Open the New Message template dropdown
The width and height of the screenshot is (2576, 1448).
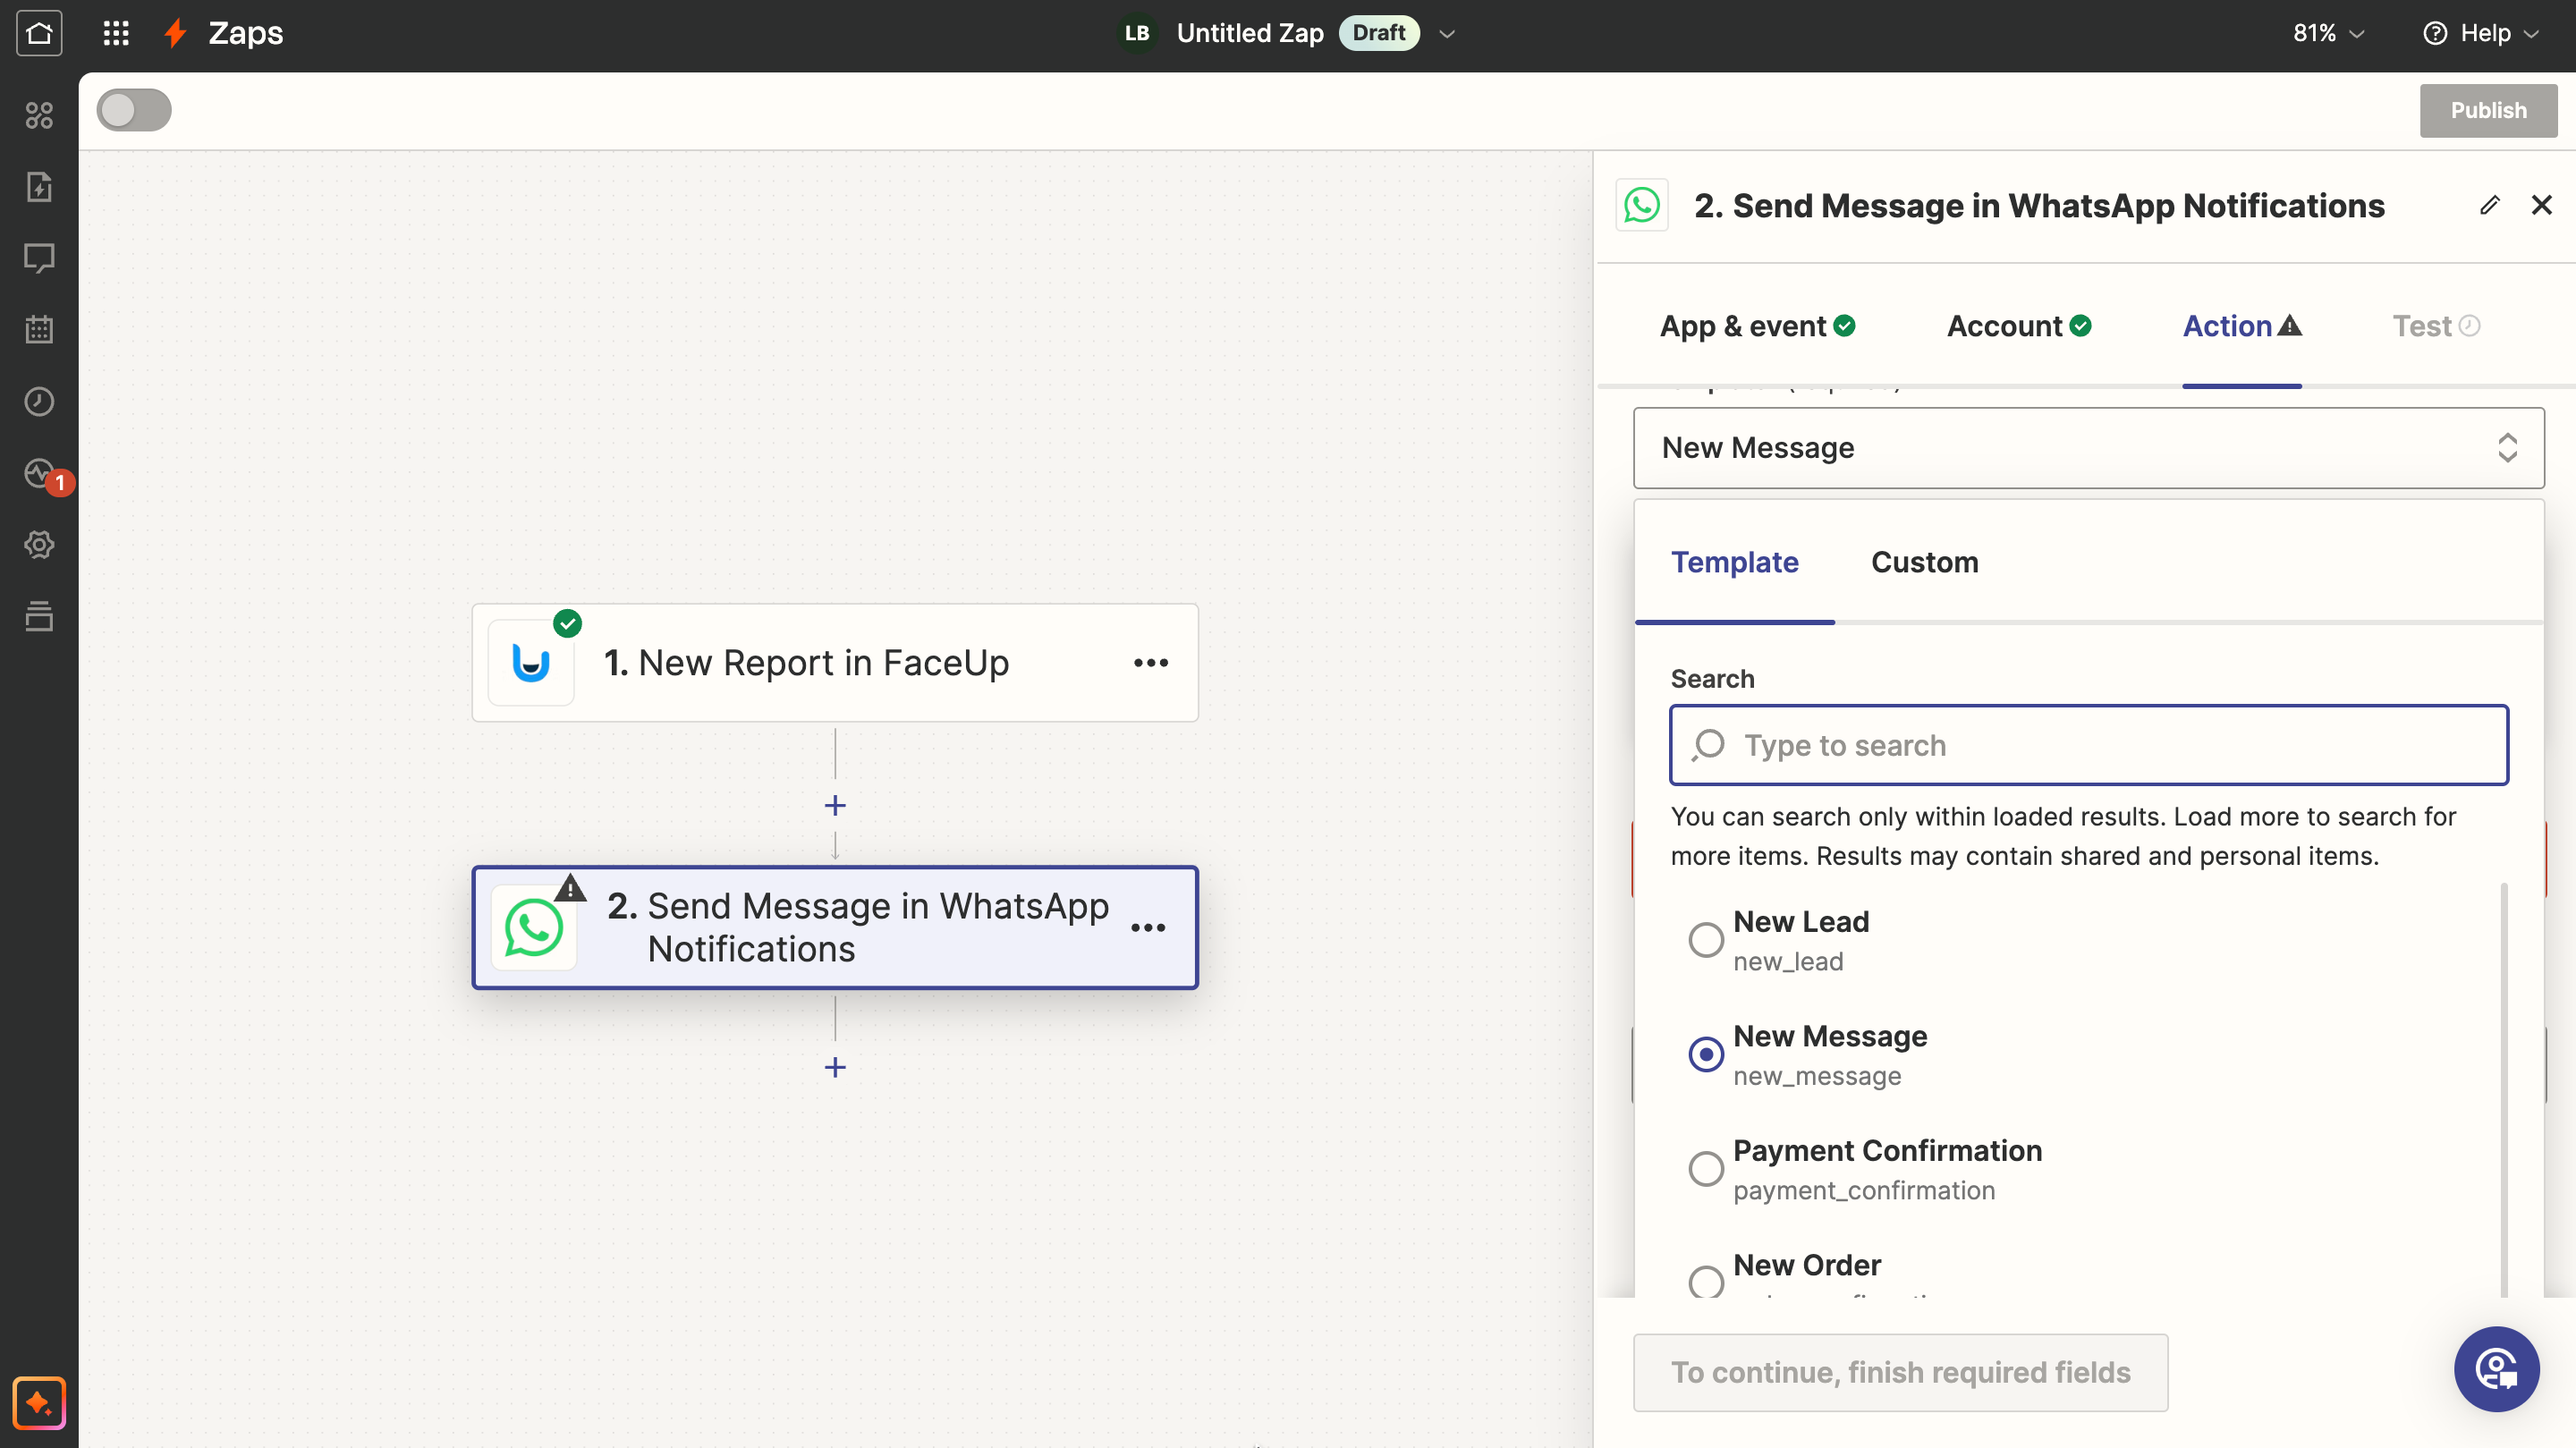[2088, 448]
